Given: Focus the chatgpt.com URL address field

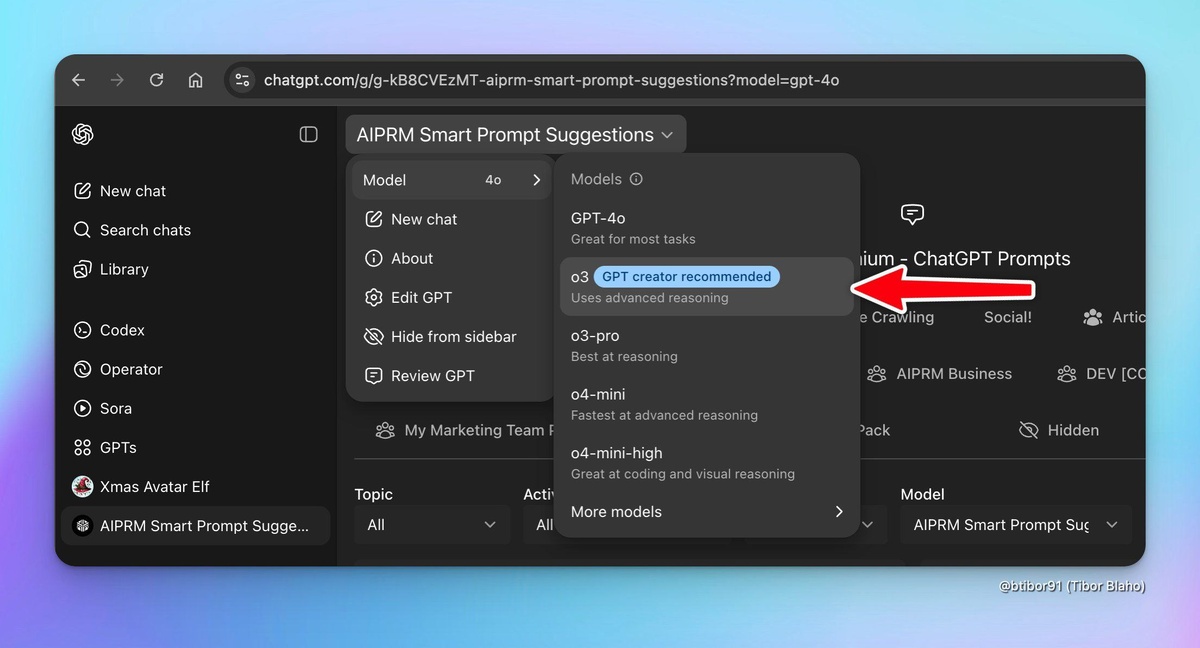Looking at the screenshot, I should coord(551,80).
